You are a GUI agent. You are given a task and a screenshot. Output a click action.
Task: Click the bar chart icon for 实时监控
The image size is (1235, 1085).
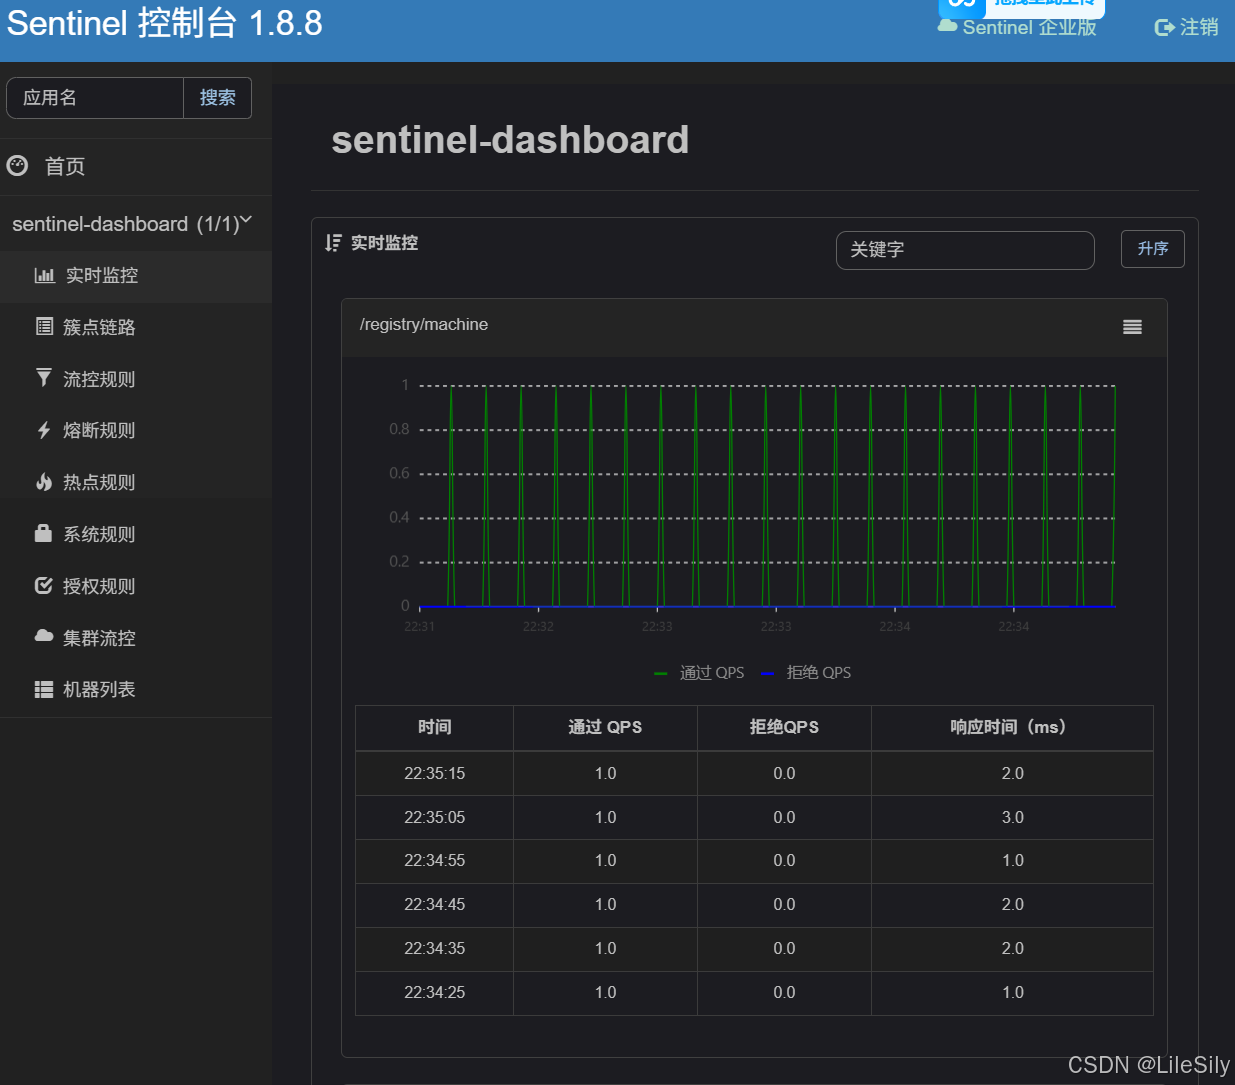pyautogui.click(x=44, y=275)
